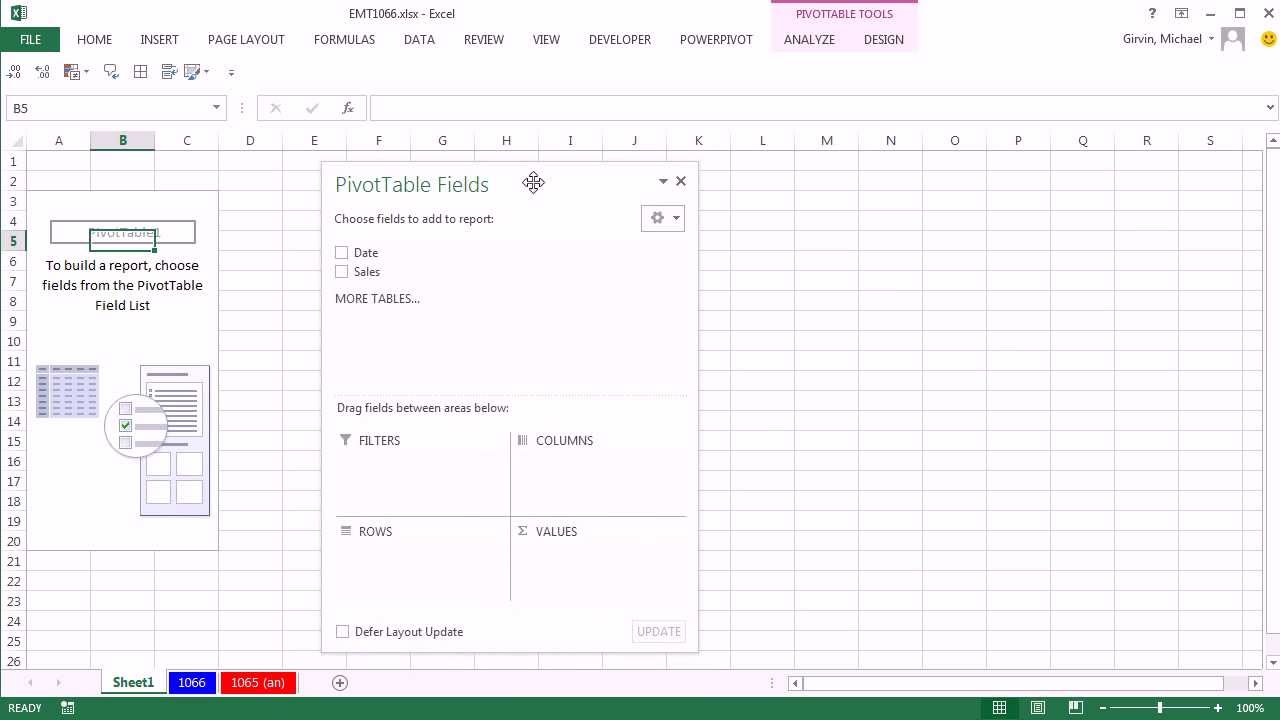The image size is (1280, 720).
Task: Click the Cancel X icon in formula bar
Action: pos(276,108)
